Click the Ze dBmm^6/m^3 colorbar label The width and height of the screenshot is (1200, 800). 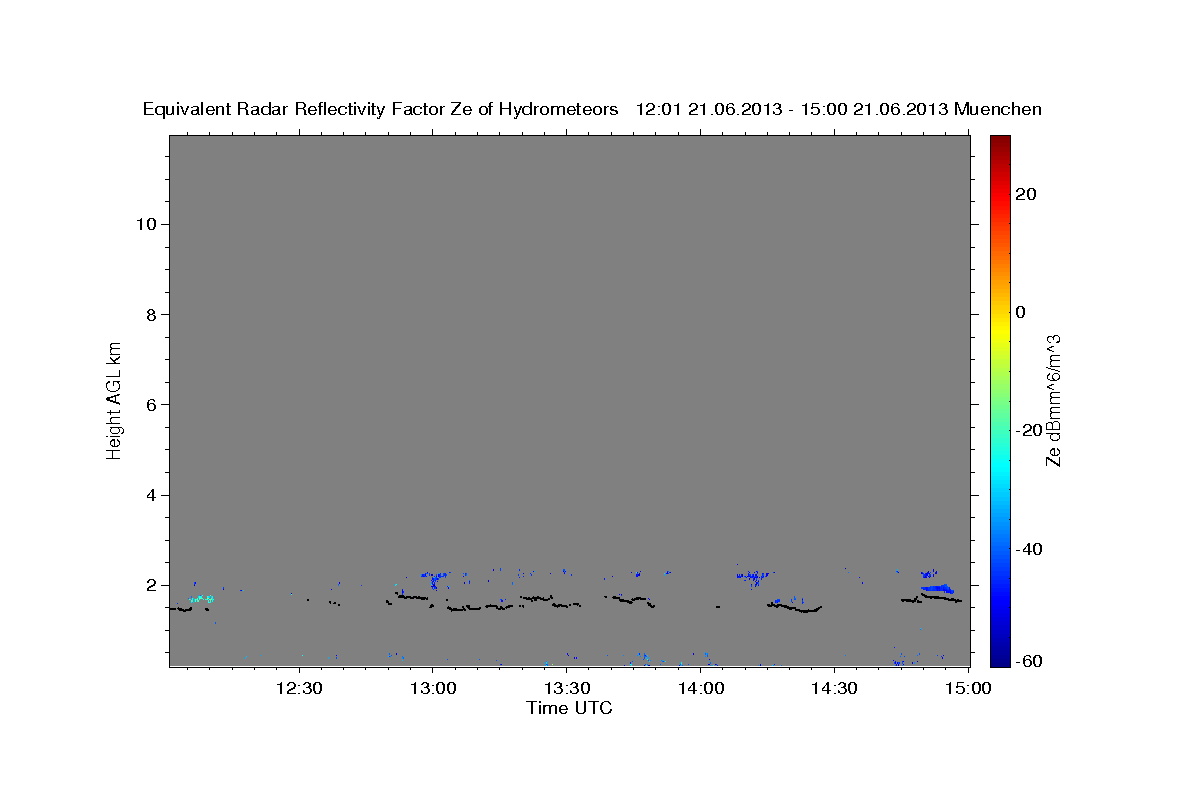(x=1053, y=400)
